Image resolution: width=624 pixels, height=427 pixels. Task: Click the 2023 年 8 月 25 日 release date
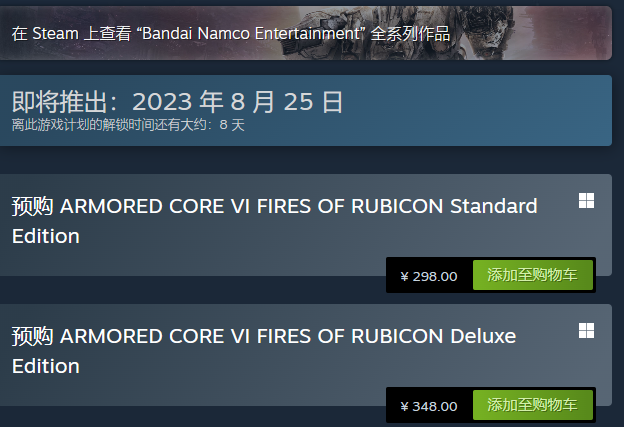pyautogui.click(x=237, y=102)
